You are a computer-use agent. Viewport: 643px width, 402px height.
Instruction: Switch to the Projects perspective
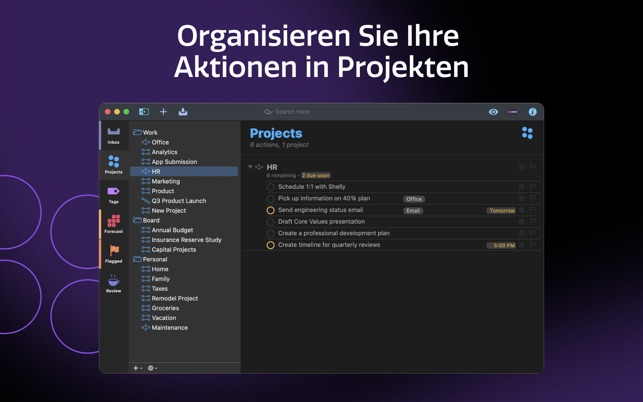pyautogui.click(x=114, y=164)
